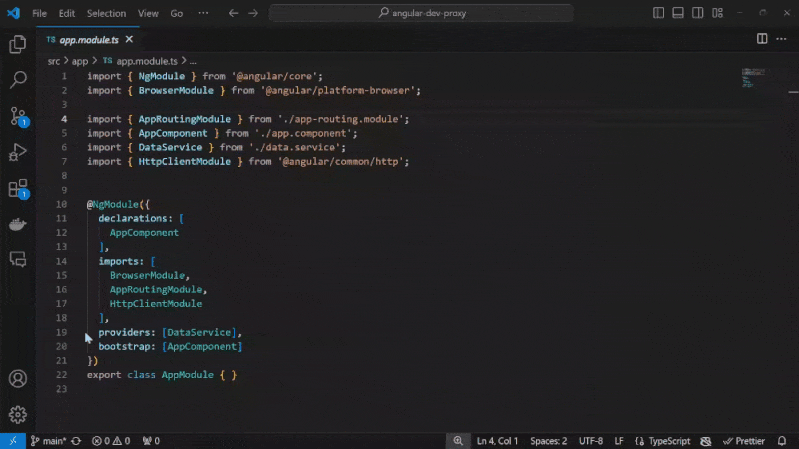Open the Docker view in activity bar
The height and width of the screenshot is (449, 799).
pyautogui.click(x=17, y=224)
